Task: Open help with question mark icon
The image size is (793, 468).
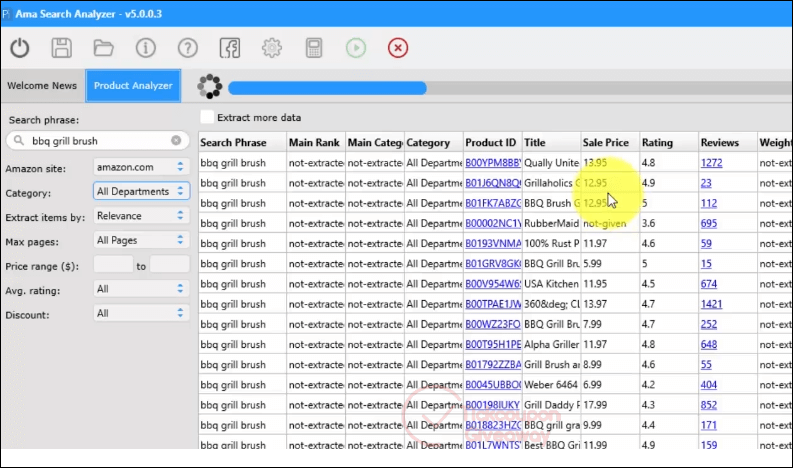Action: (188, 48)
